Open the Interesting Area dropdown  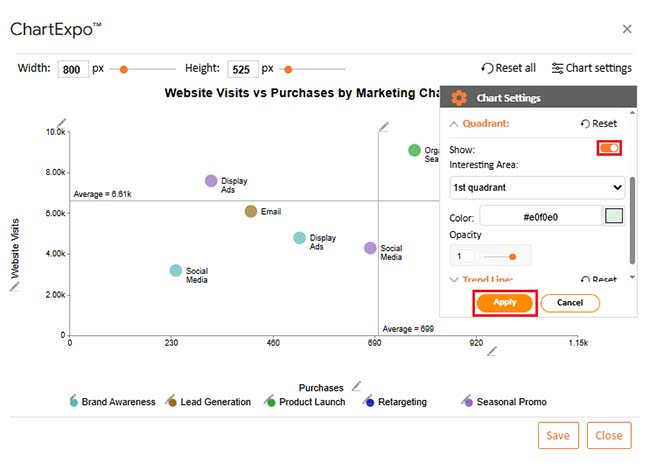click(537, 187)
